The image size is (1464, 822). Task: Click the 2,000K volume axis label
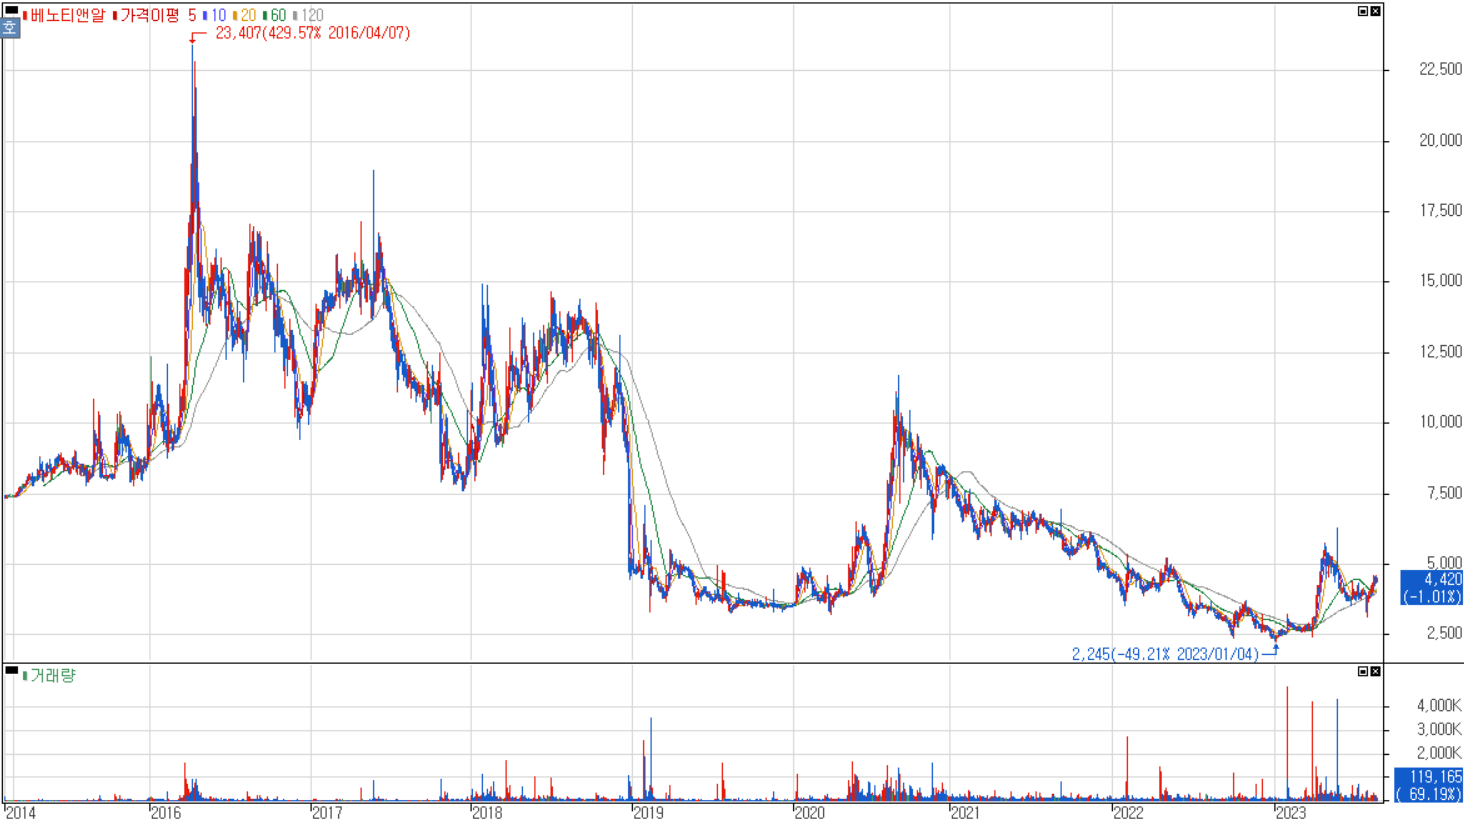[1439, 753]
